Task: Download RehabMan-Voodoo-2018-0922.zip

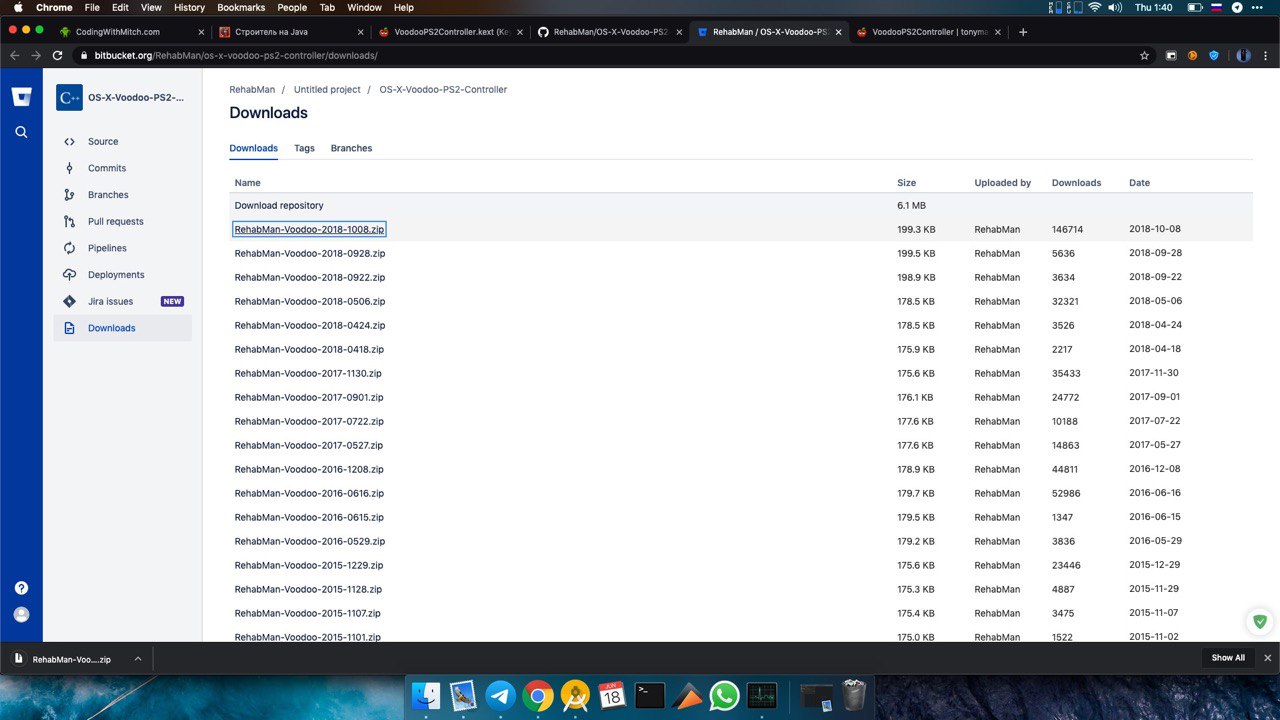Action: [x=310, y=277]
